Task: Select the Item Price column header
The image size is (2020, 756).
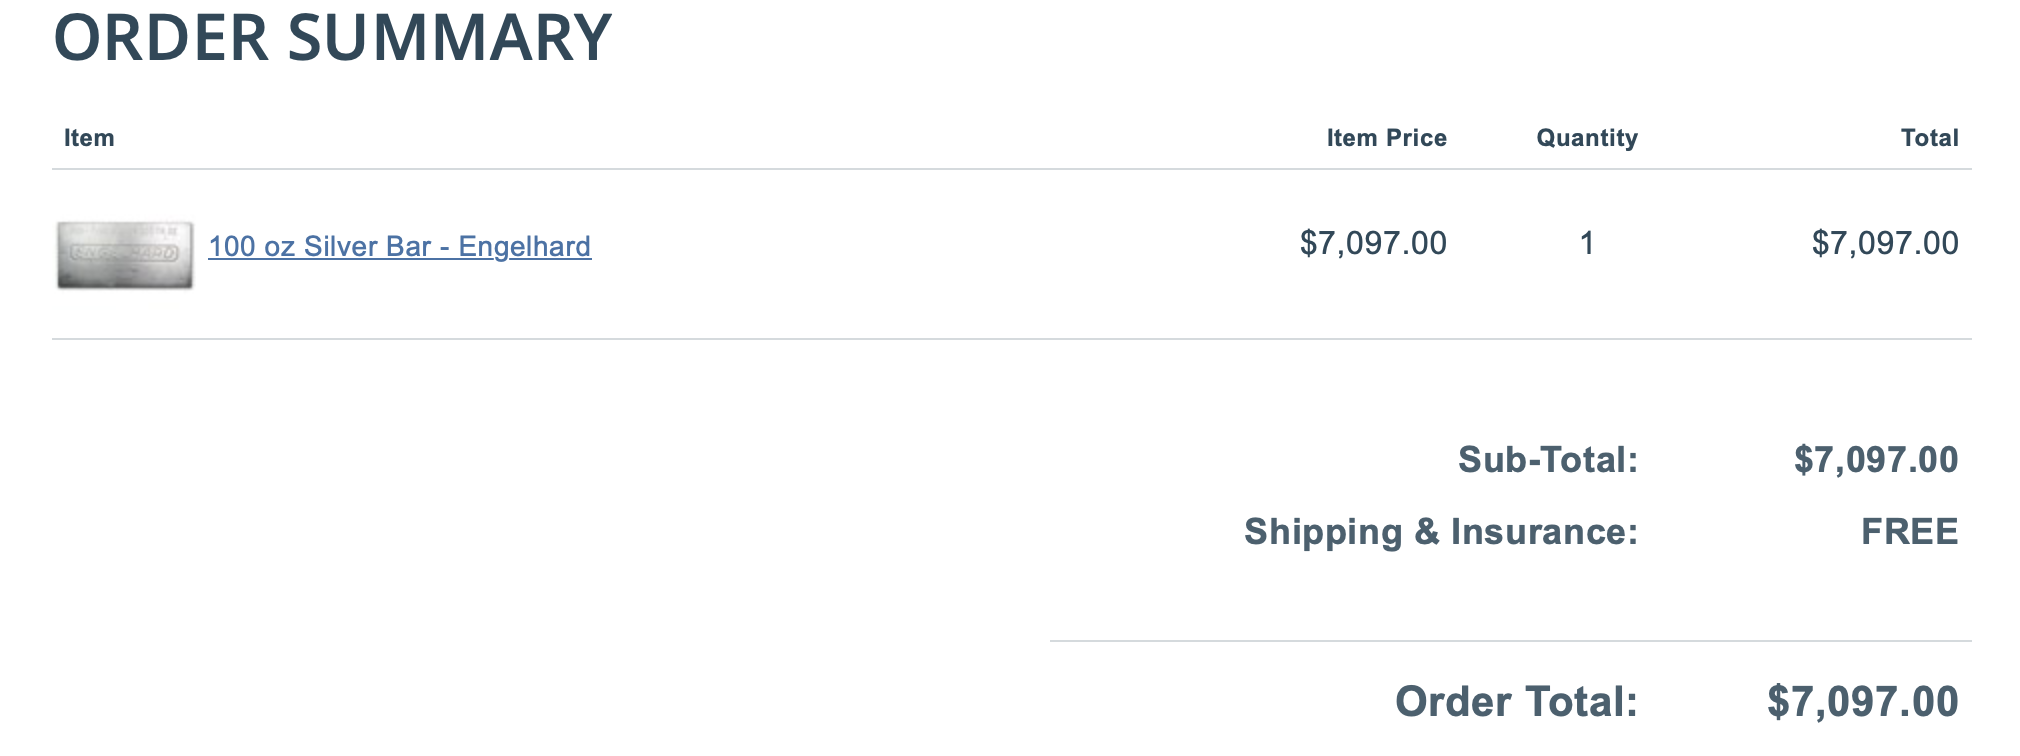Action: [x=1386, y=138]
